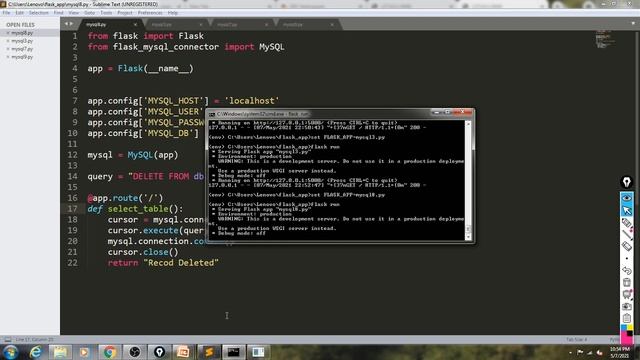Click the system clock in the taskbar

620,352
